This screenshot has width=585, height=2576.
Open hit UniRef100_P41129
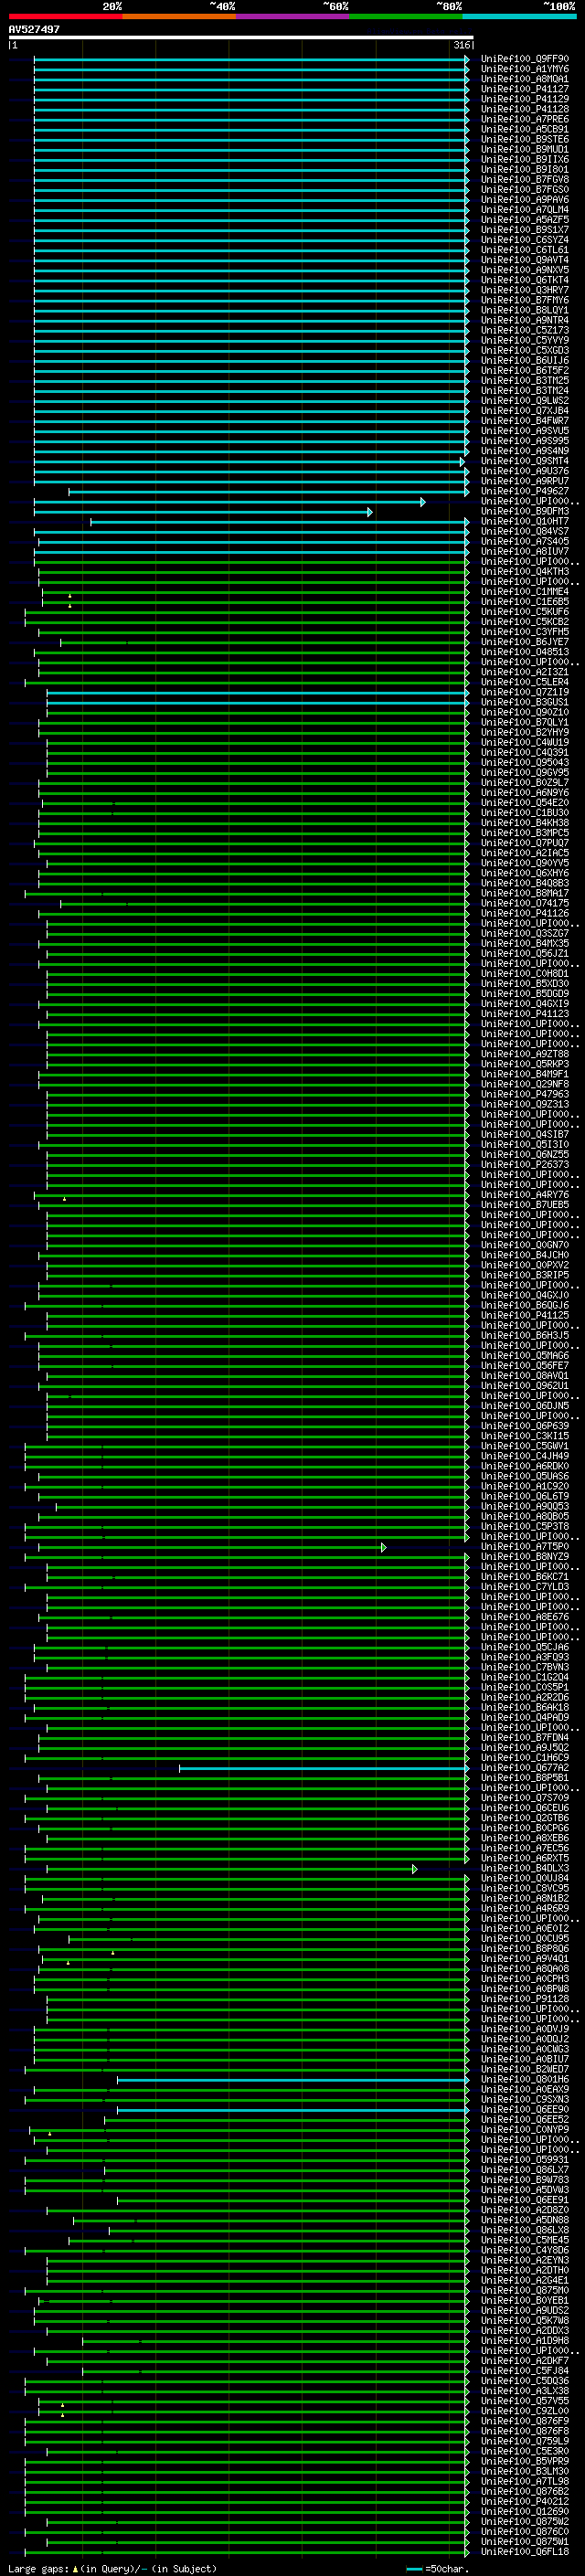524,99
